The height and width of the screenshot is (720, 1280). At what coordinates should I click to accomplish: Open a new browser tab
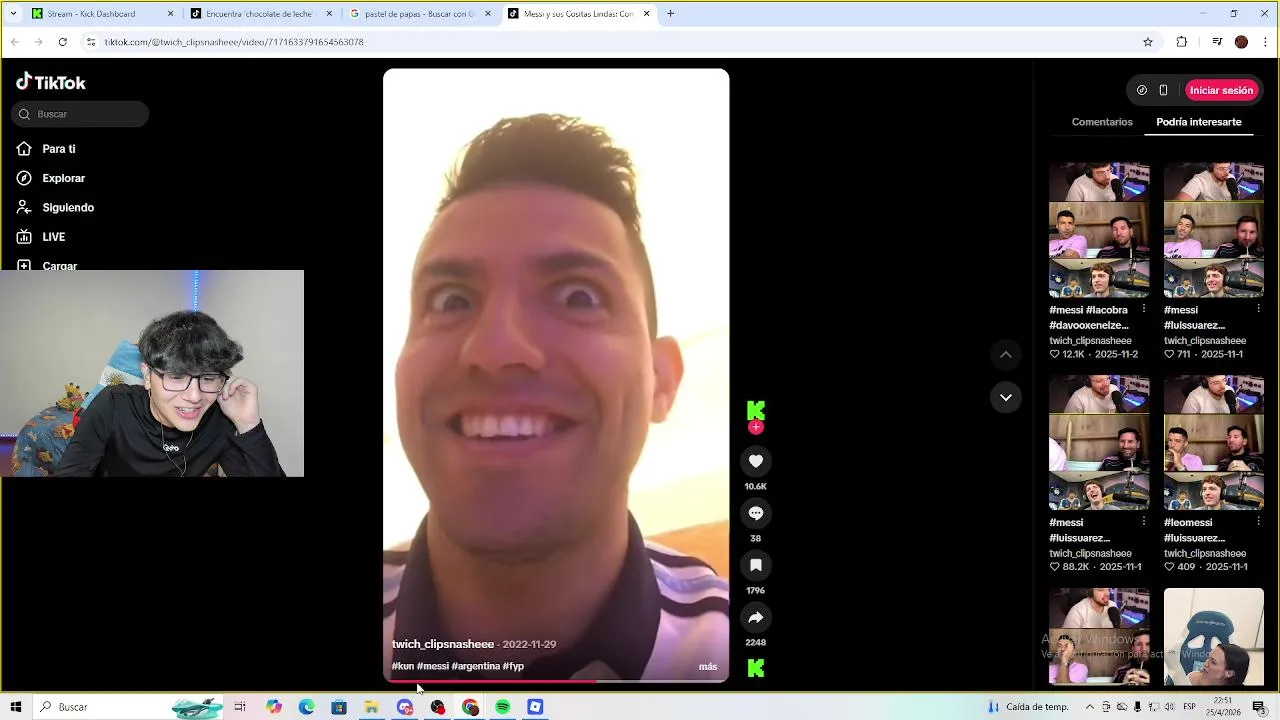(670, 14)
